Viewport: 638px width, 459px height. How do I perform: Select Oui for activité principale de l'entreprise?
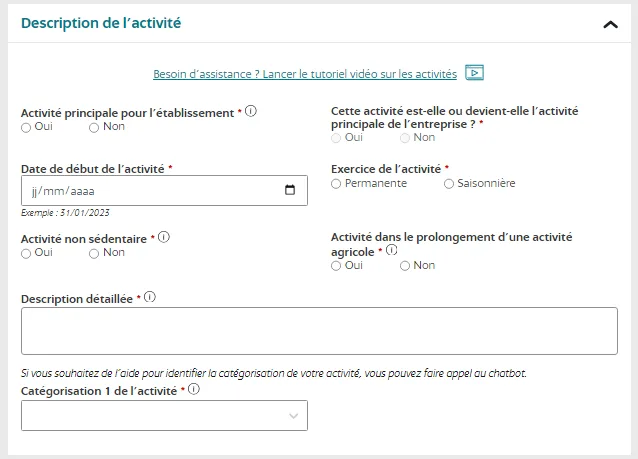point(336,138)
